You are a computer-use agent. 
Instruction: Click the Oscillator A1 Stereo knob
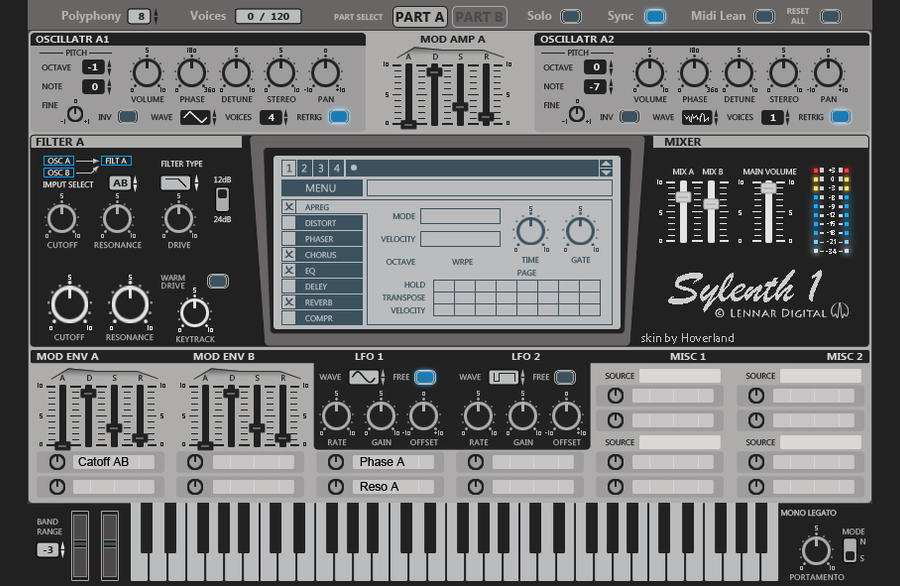coord(281,73)
